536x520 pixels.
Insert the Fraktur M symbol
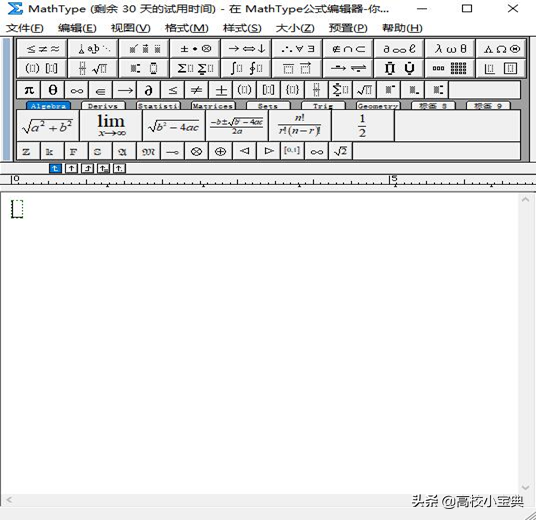(148, 151)
